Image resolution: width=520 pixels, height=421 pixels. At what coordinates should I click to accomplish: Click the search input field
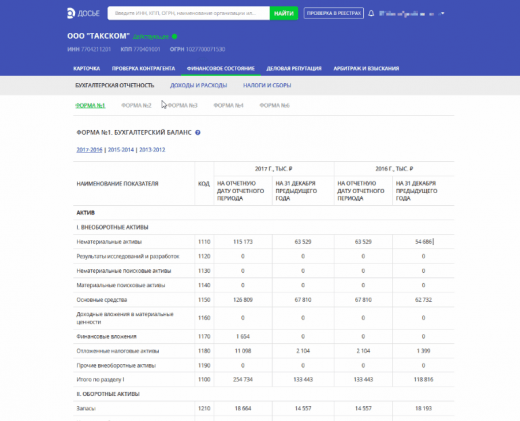coord(189,13)
